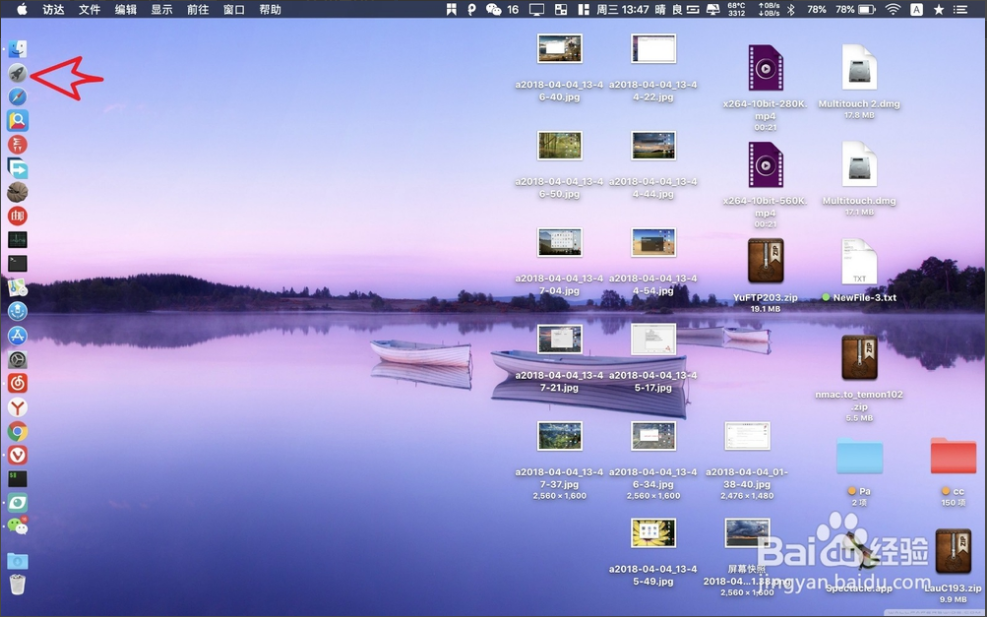Open the 文件 menu
Image resolution: width=987 pixels, height=617 pixels.
[x=90, y=9]
